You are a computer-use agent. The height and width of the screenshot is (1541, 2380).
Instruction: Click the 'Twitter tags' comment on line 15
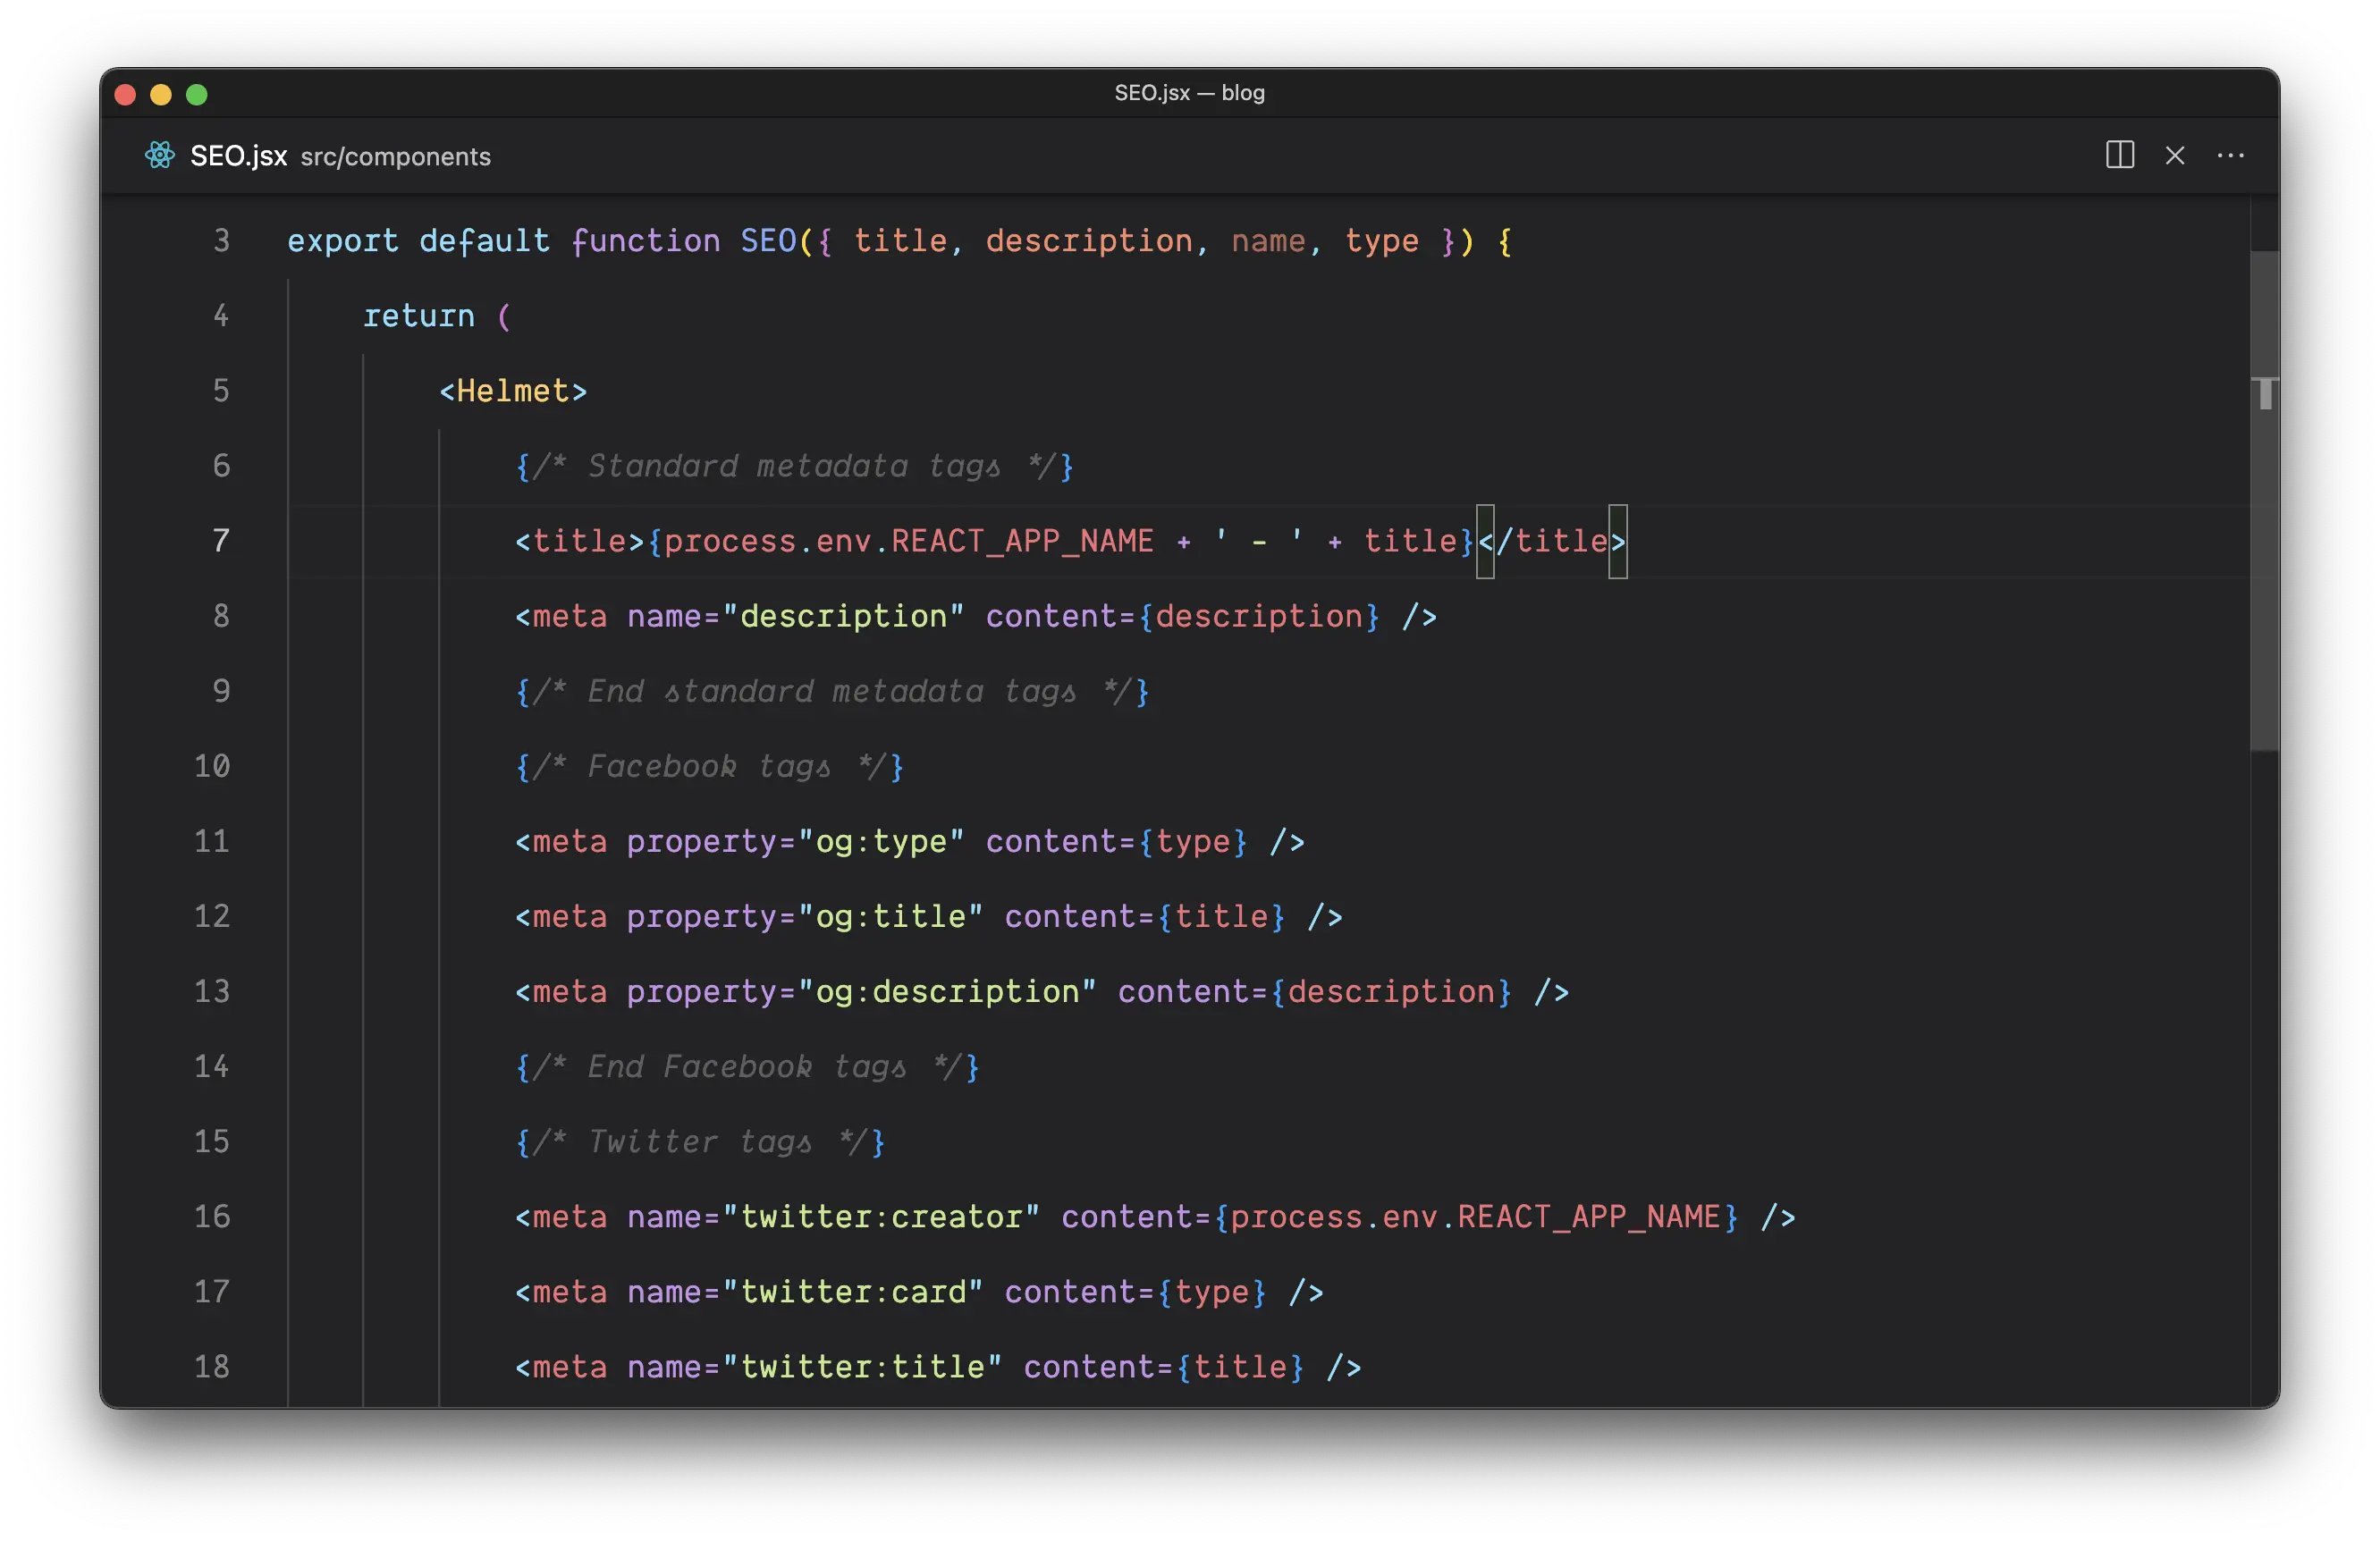(x=700, y=1141)
